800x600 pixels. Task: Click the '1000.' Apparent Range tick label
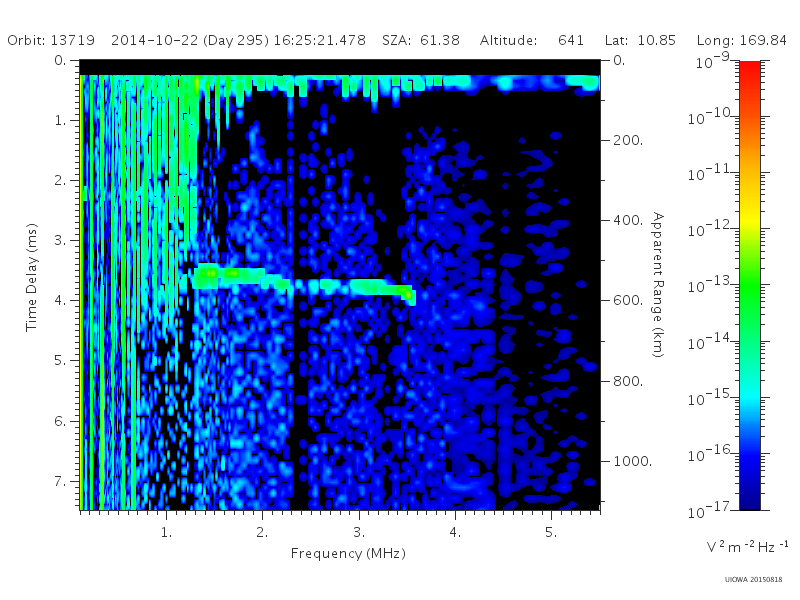tap(632, 461)
